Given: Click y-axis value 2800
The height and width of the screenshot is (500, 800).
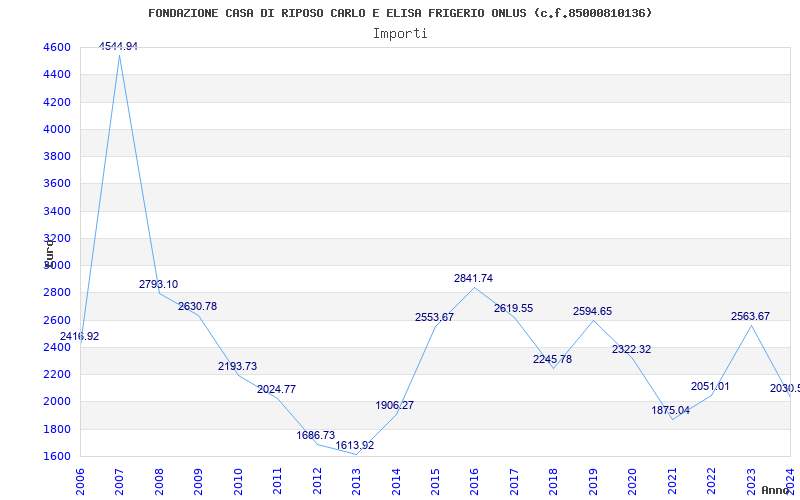Looking at the screenshot, I should click(57, 292).
